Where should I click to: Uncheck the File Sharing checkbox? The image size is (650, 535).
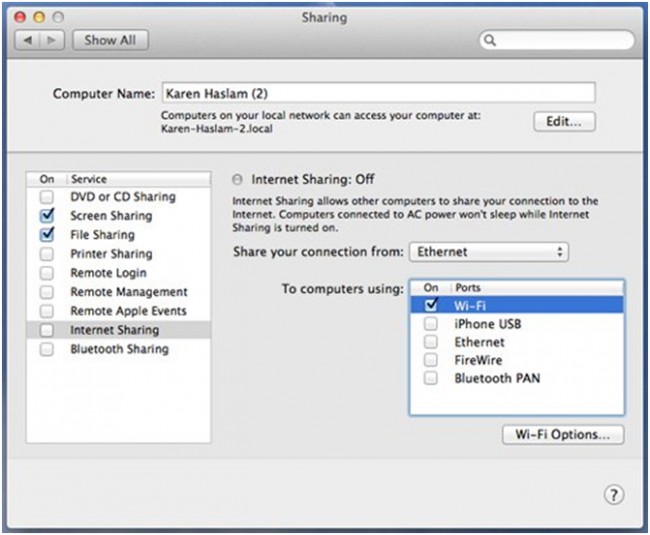47,235
